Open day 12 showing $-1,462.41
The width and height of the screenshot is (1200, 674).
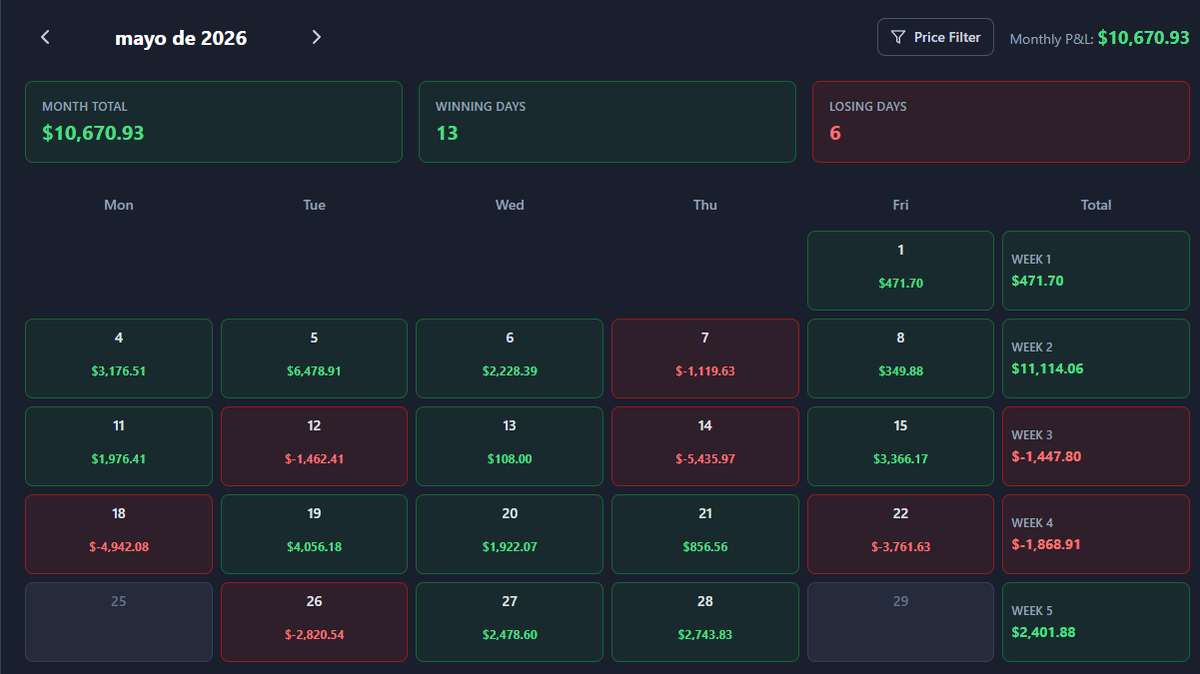coord(314,446)
